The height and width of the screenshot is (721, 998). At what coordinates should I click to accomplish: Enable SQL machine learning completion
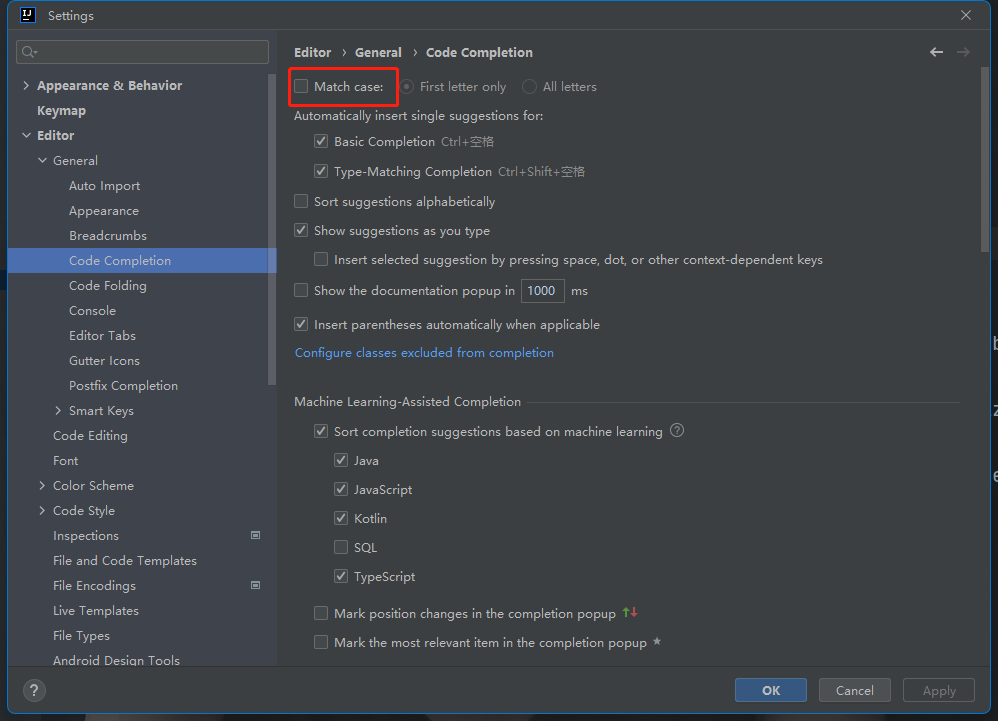click(341, 547)
